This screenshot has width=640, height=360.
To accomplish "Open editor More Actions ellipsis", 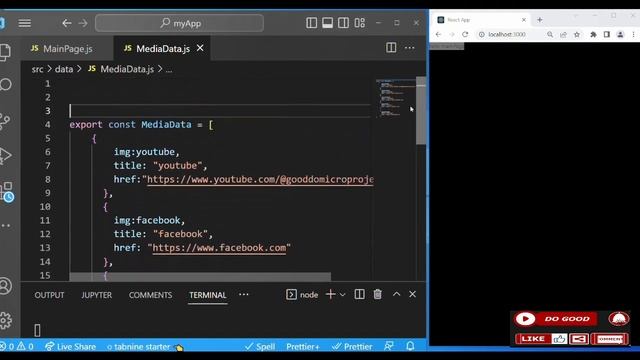I will (x=409, y=48).
